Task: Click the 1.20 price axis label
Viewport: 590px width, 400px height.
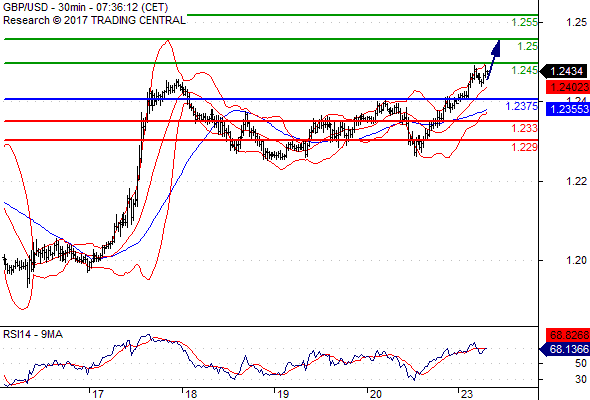Action: (x=576, y=260)
